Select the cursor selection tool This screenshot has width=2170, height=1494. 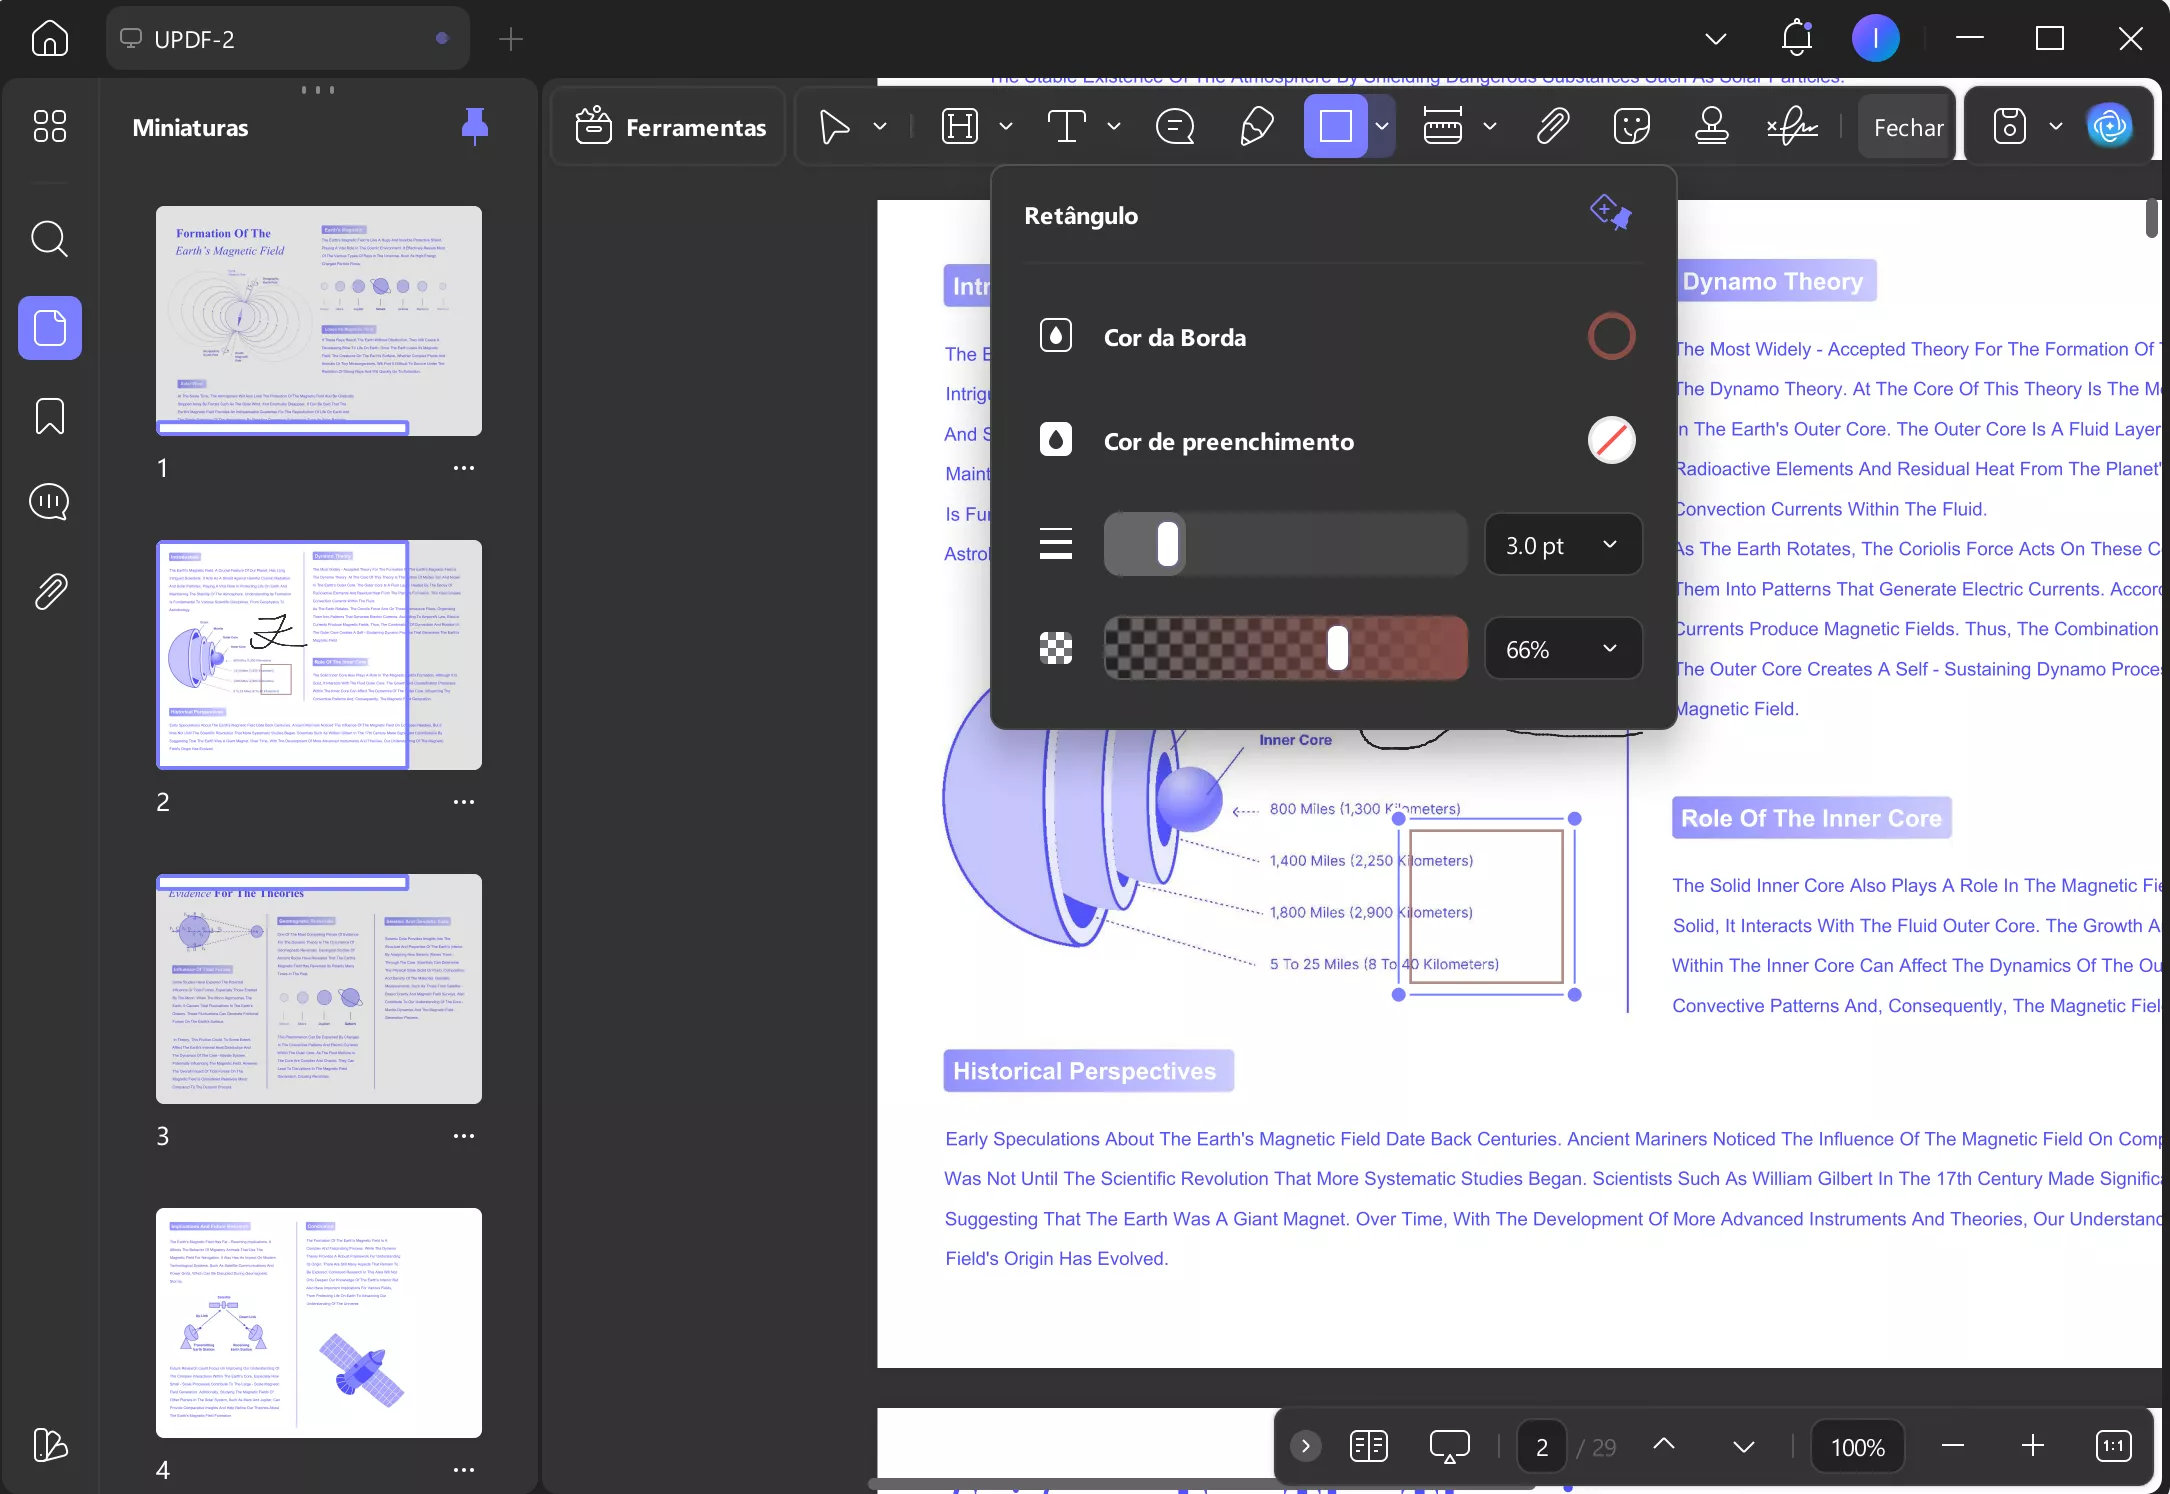[x=834, y=127]
